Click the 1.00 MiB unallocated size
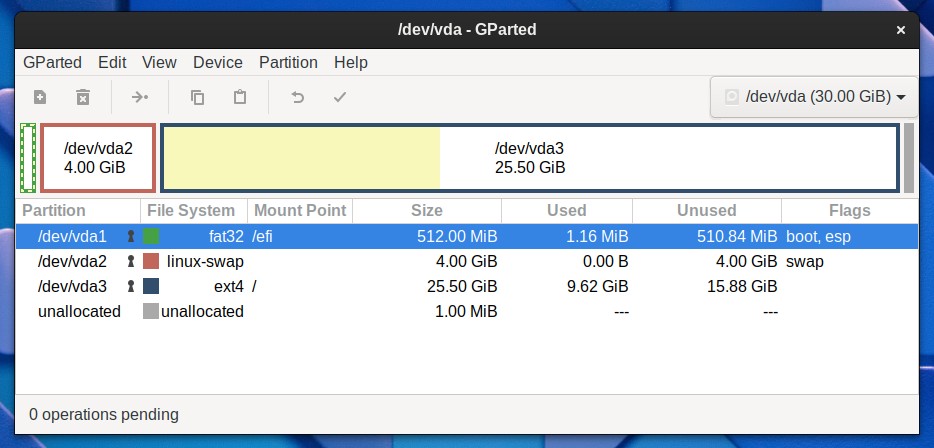This screenshot has height=448, width=934. [466, 312]
